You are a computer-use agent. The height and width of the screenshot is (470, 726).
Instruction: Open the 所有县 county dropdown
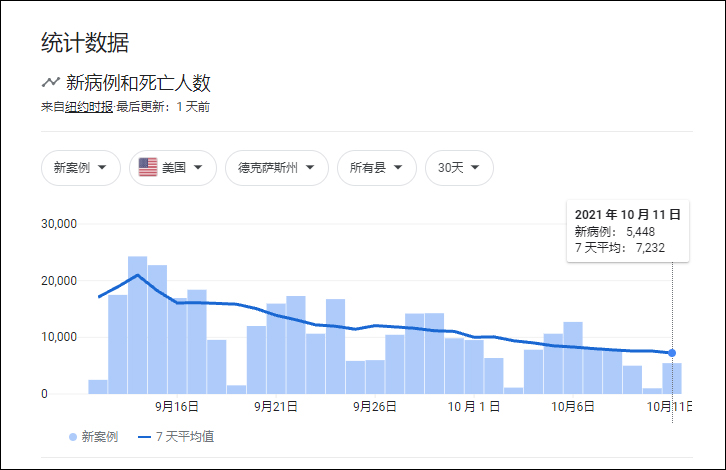[x=376, y=168]
